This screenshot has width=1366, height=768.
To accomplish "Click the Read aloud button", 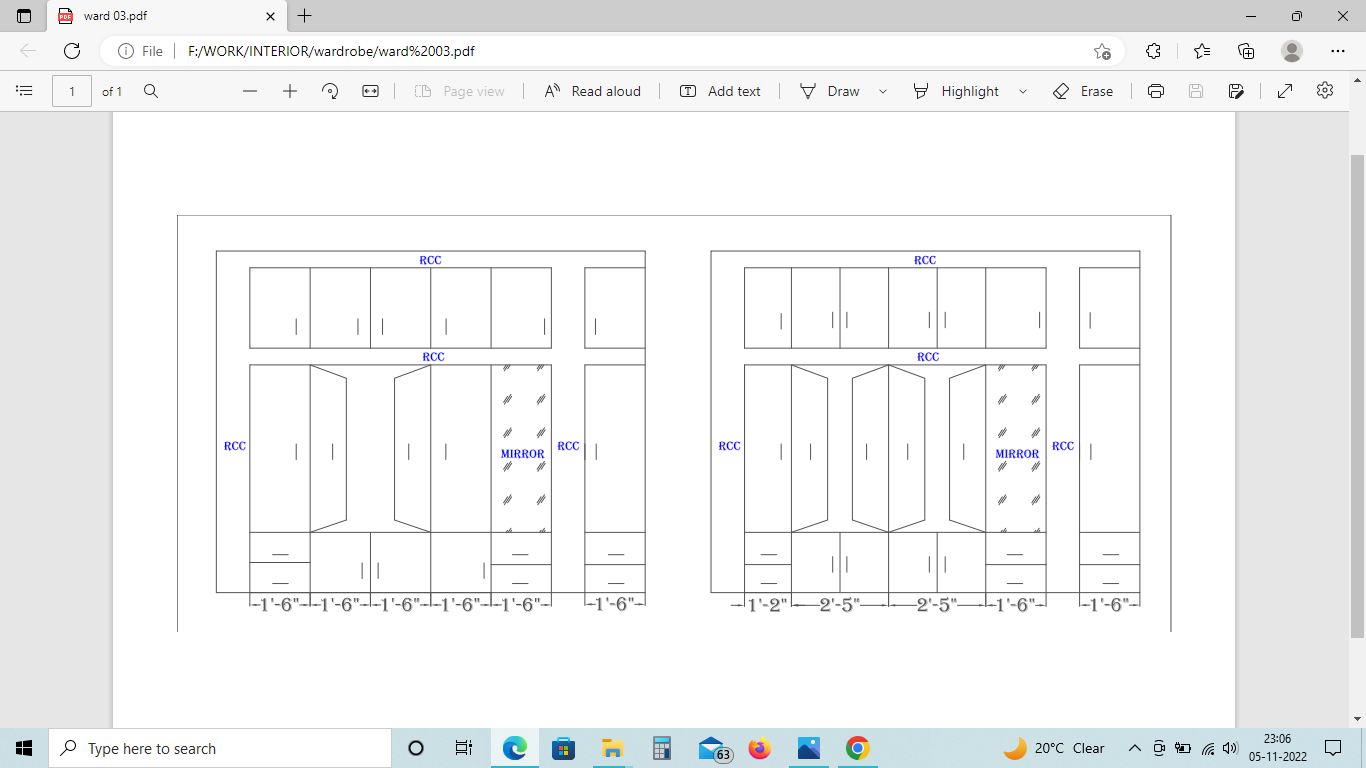I will coord(592,91).
